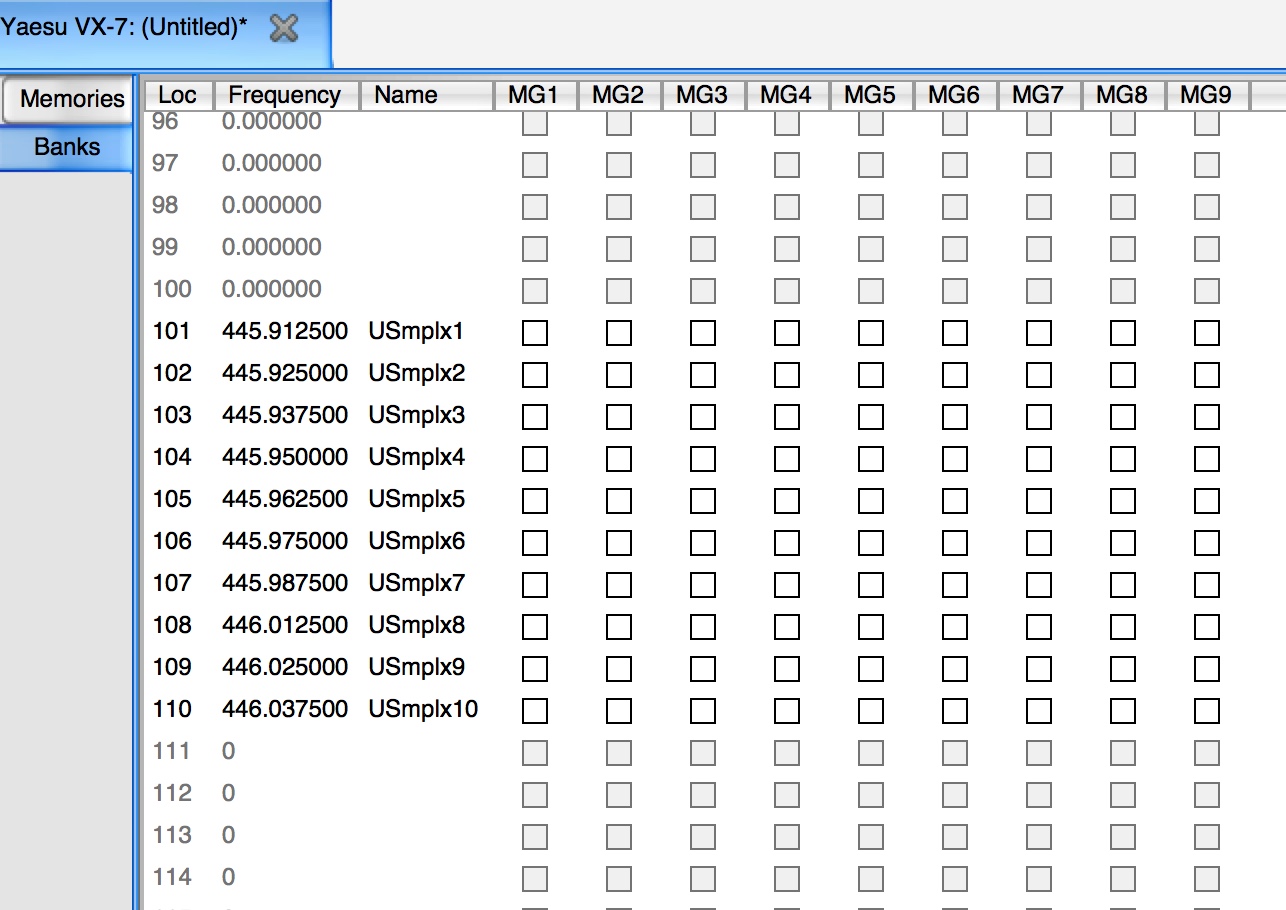Viewport: 1286px width, 910px height.
Task: Check MG3 for USmplx3 row
Action: [703, 416]
